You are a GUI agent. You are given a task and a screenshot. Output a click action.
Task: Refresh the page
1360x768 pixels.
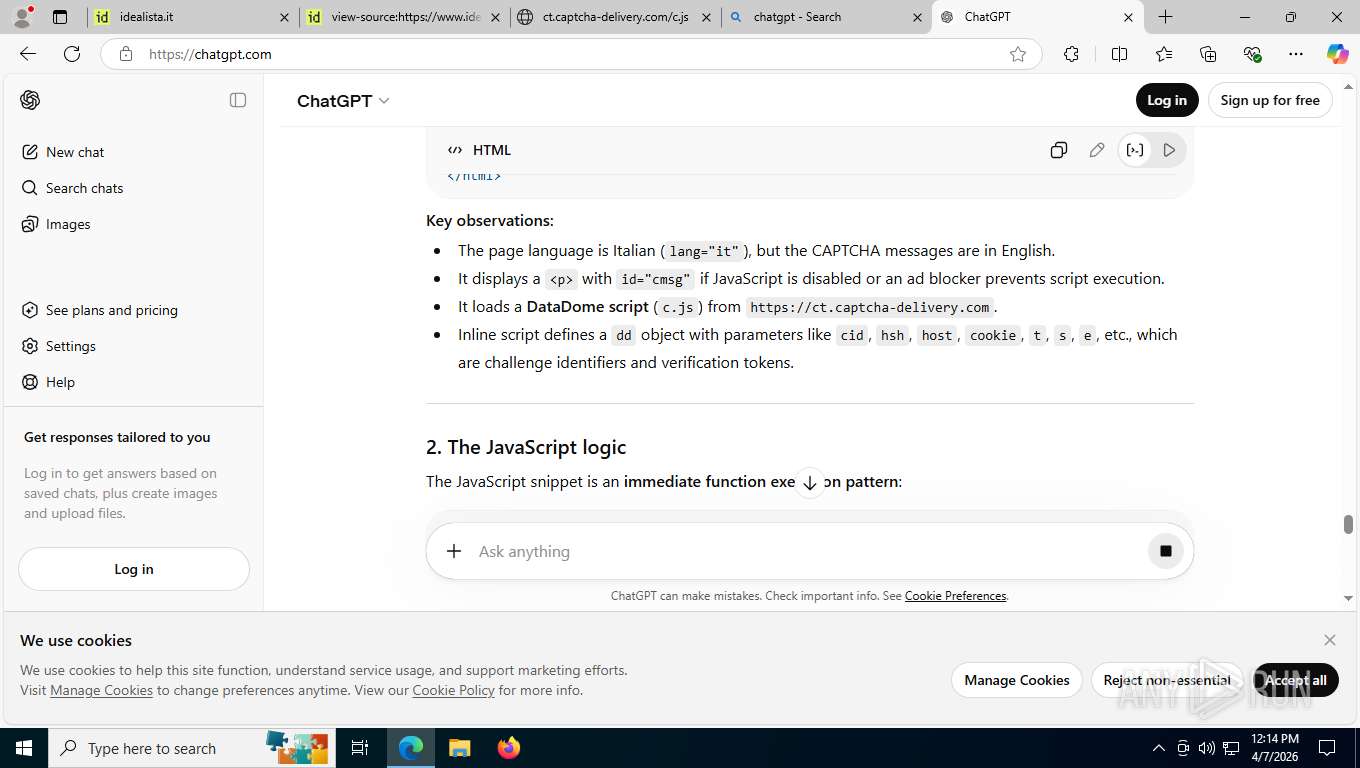[x=72, y=54]
